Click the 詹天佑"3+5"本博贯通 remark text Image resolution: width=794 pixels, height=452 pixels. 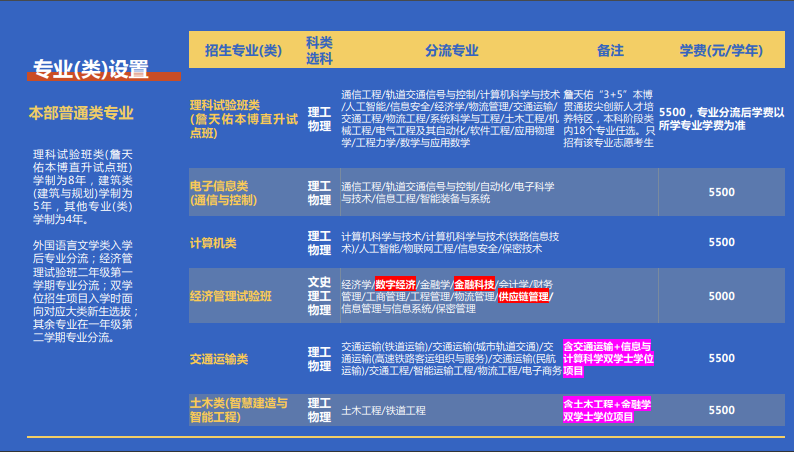click(x=609, y=118)
